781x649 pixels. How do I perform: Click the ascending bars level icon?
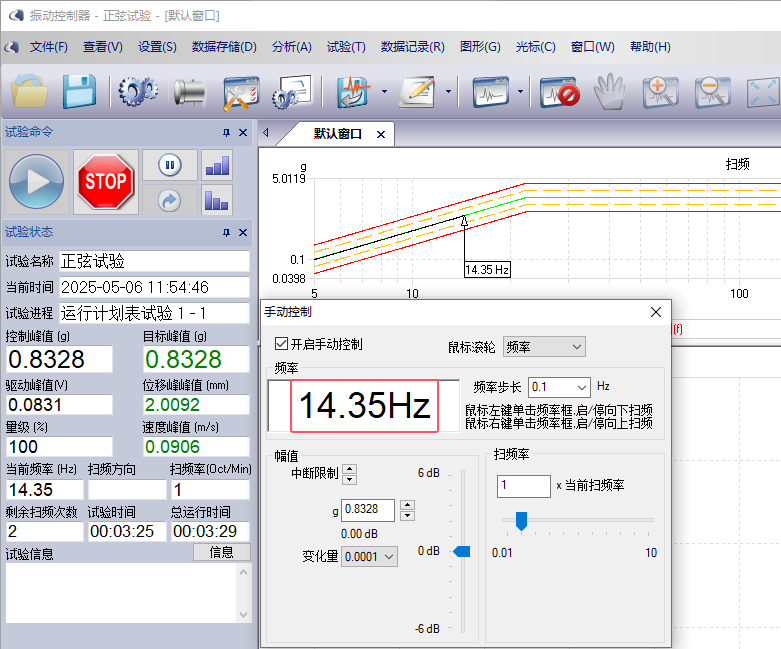click(217, 165)
